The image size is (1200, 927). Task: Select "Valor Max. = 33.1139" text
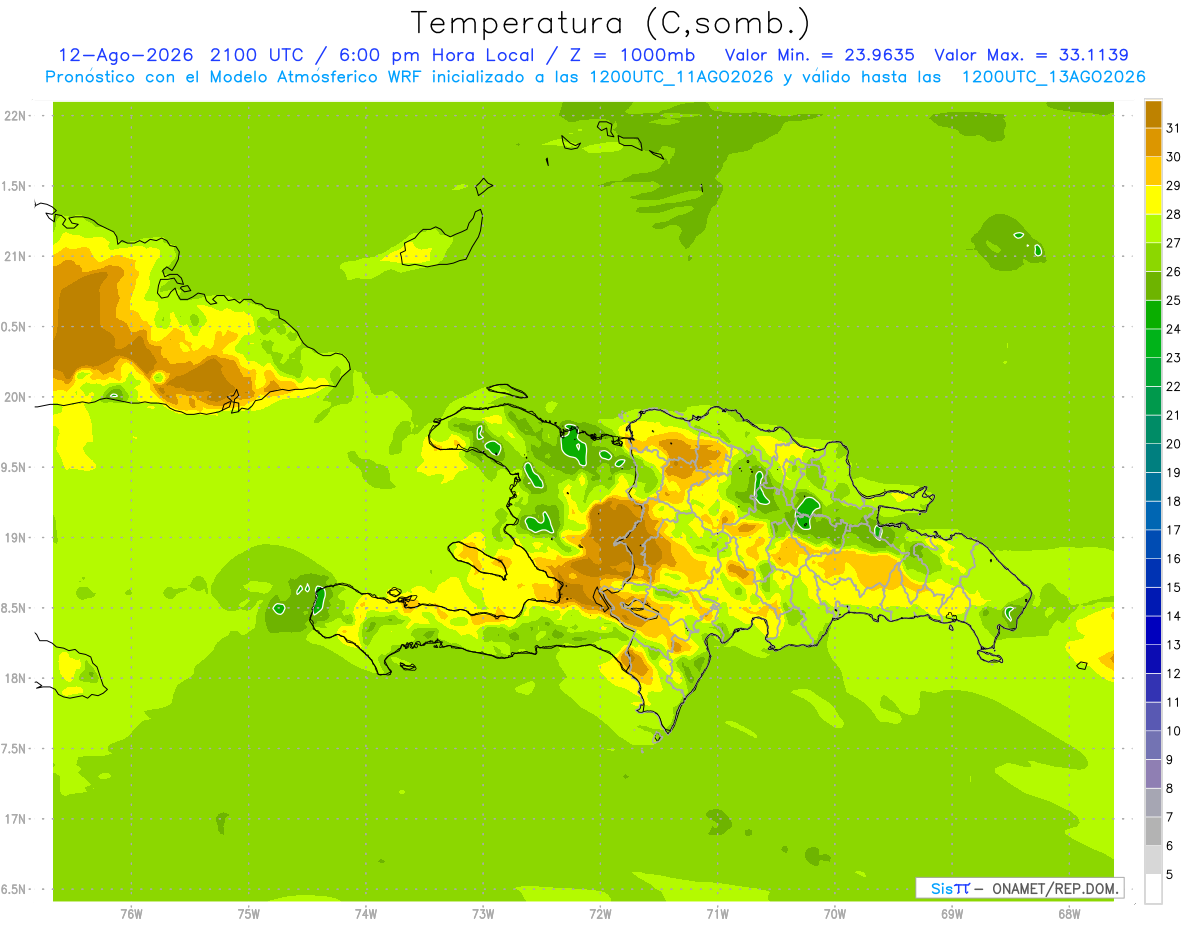coord(1032,55)
